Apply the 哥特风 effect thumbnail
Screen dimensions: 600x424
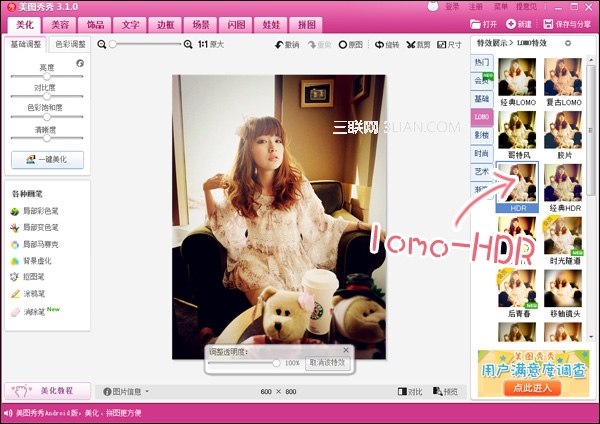coord(517,130)
